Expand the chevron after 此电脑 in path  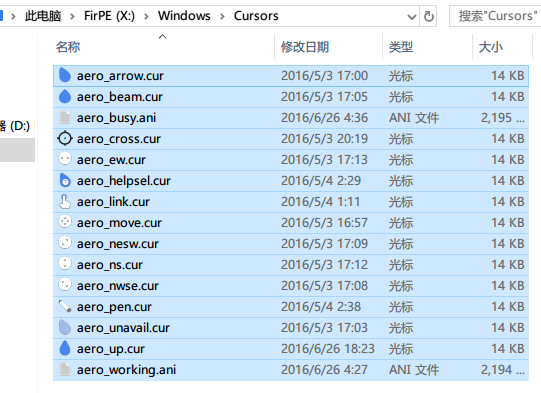[72, 16]
